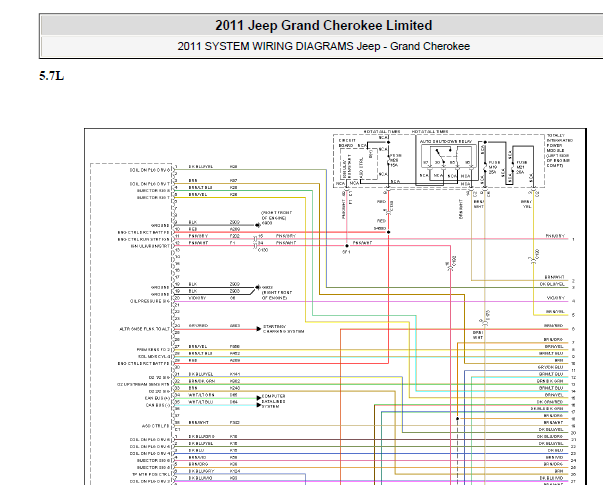The image size is (603, 485).
Task: Click the "A/SD CTRL FB" pin label
Action: 155,426
